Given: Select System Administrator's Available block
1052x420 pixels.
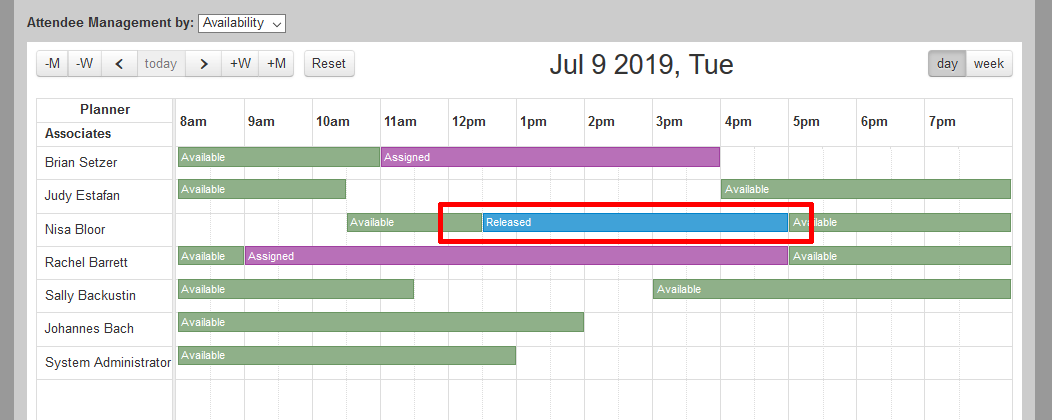Looking at the screenshot, I should [x=346, y=355].
